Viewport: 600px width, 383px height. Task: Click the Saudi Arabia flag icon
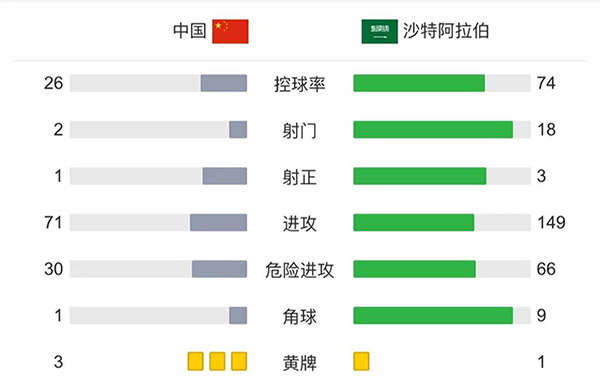pos(380,31)
